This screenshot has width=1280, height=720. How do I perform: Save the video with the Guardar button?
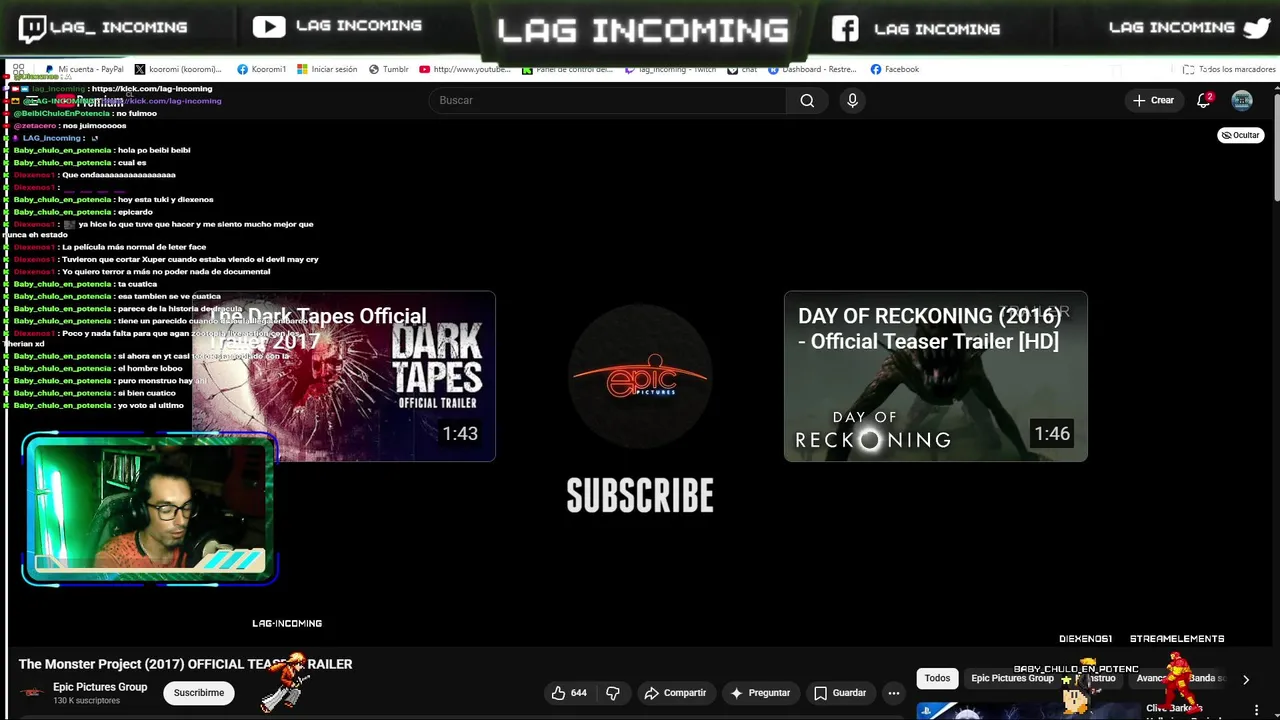(839, 693)
